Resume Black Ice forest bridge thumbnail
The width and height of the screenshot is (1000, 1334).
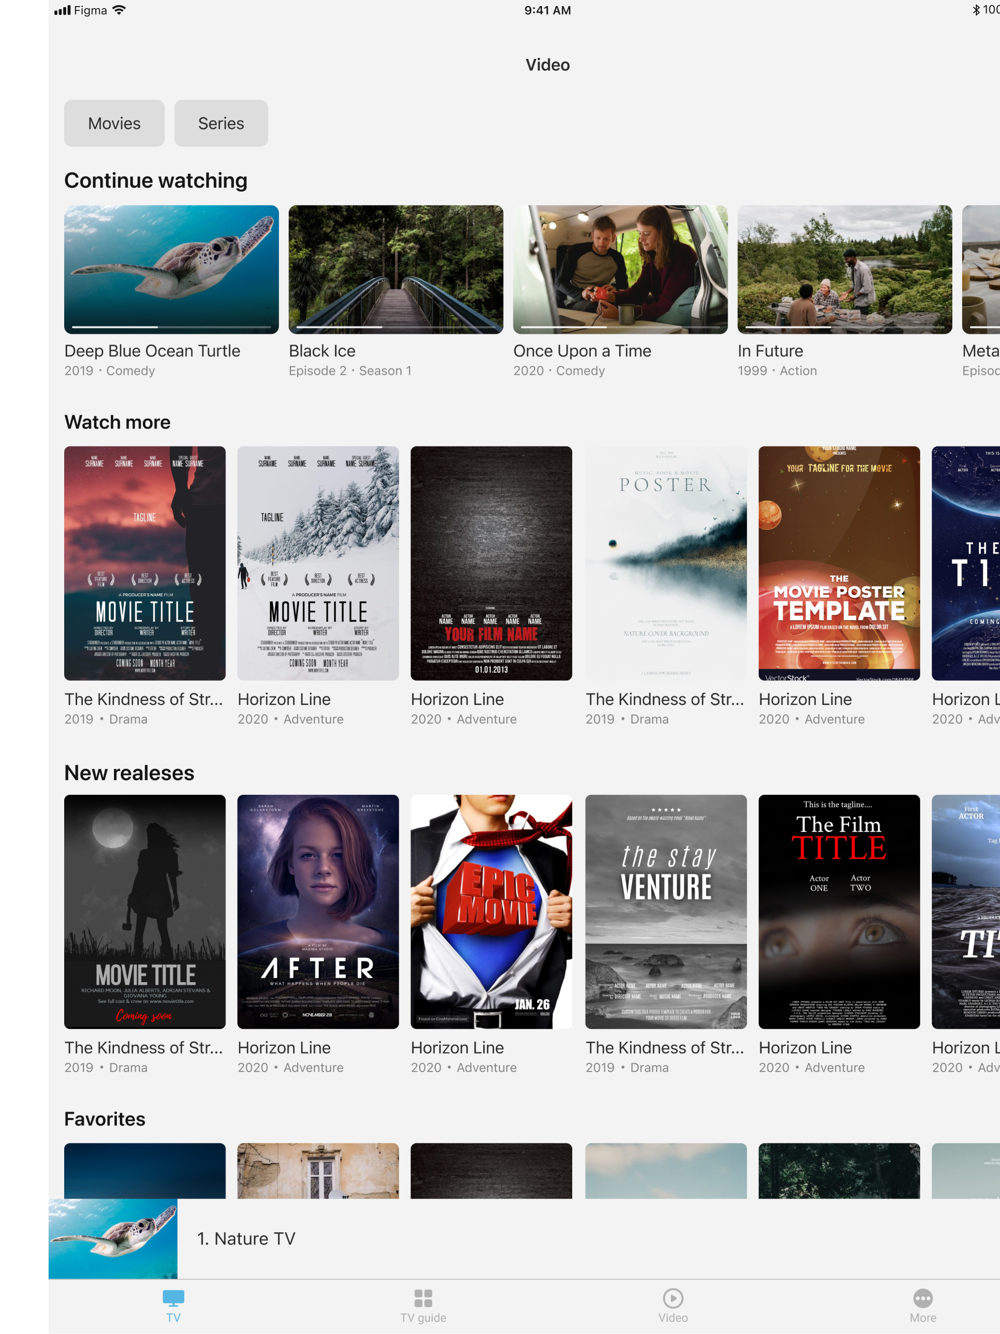click(x=396, y=269)
